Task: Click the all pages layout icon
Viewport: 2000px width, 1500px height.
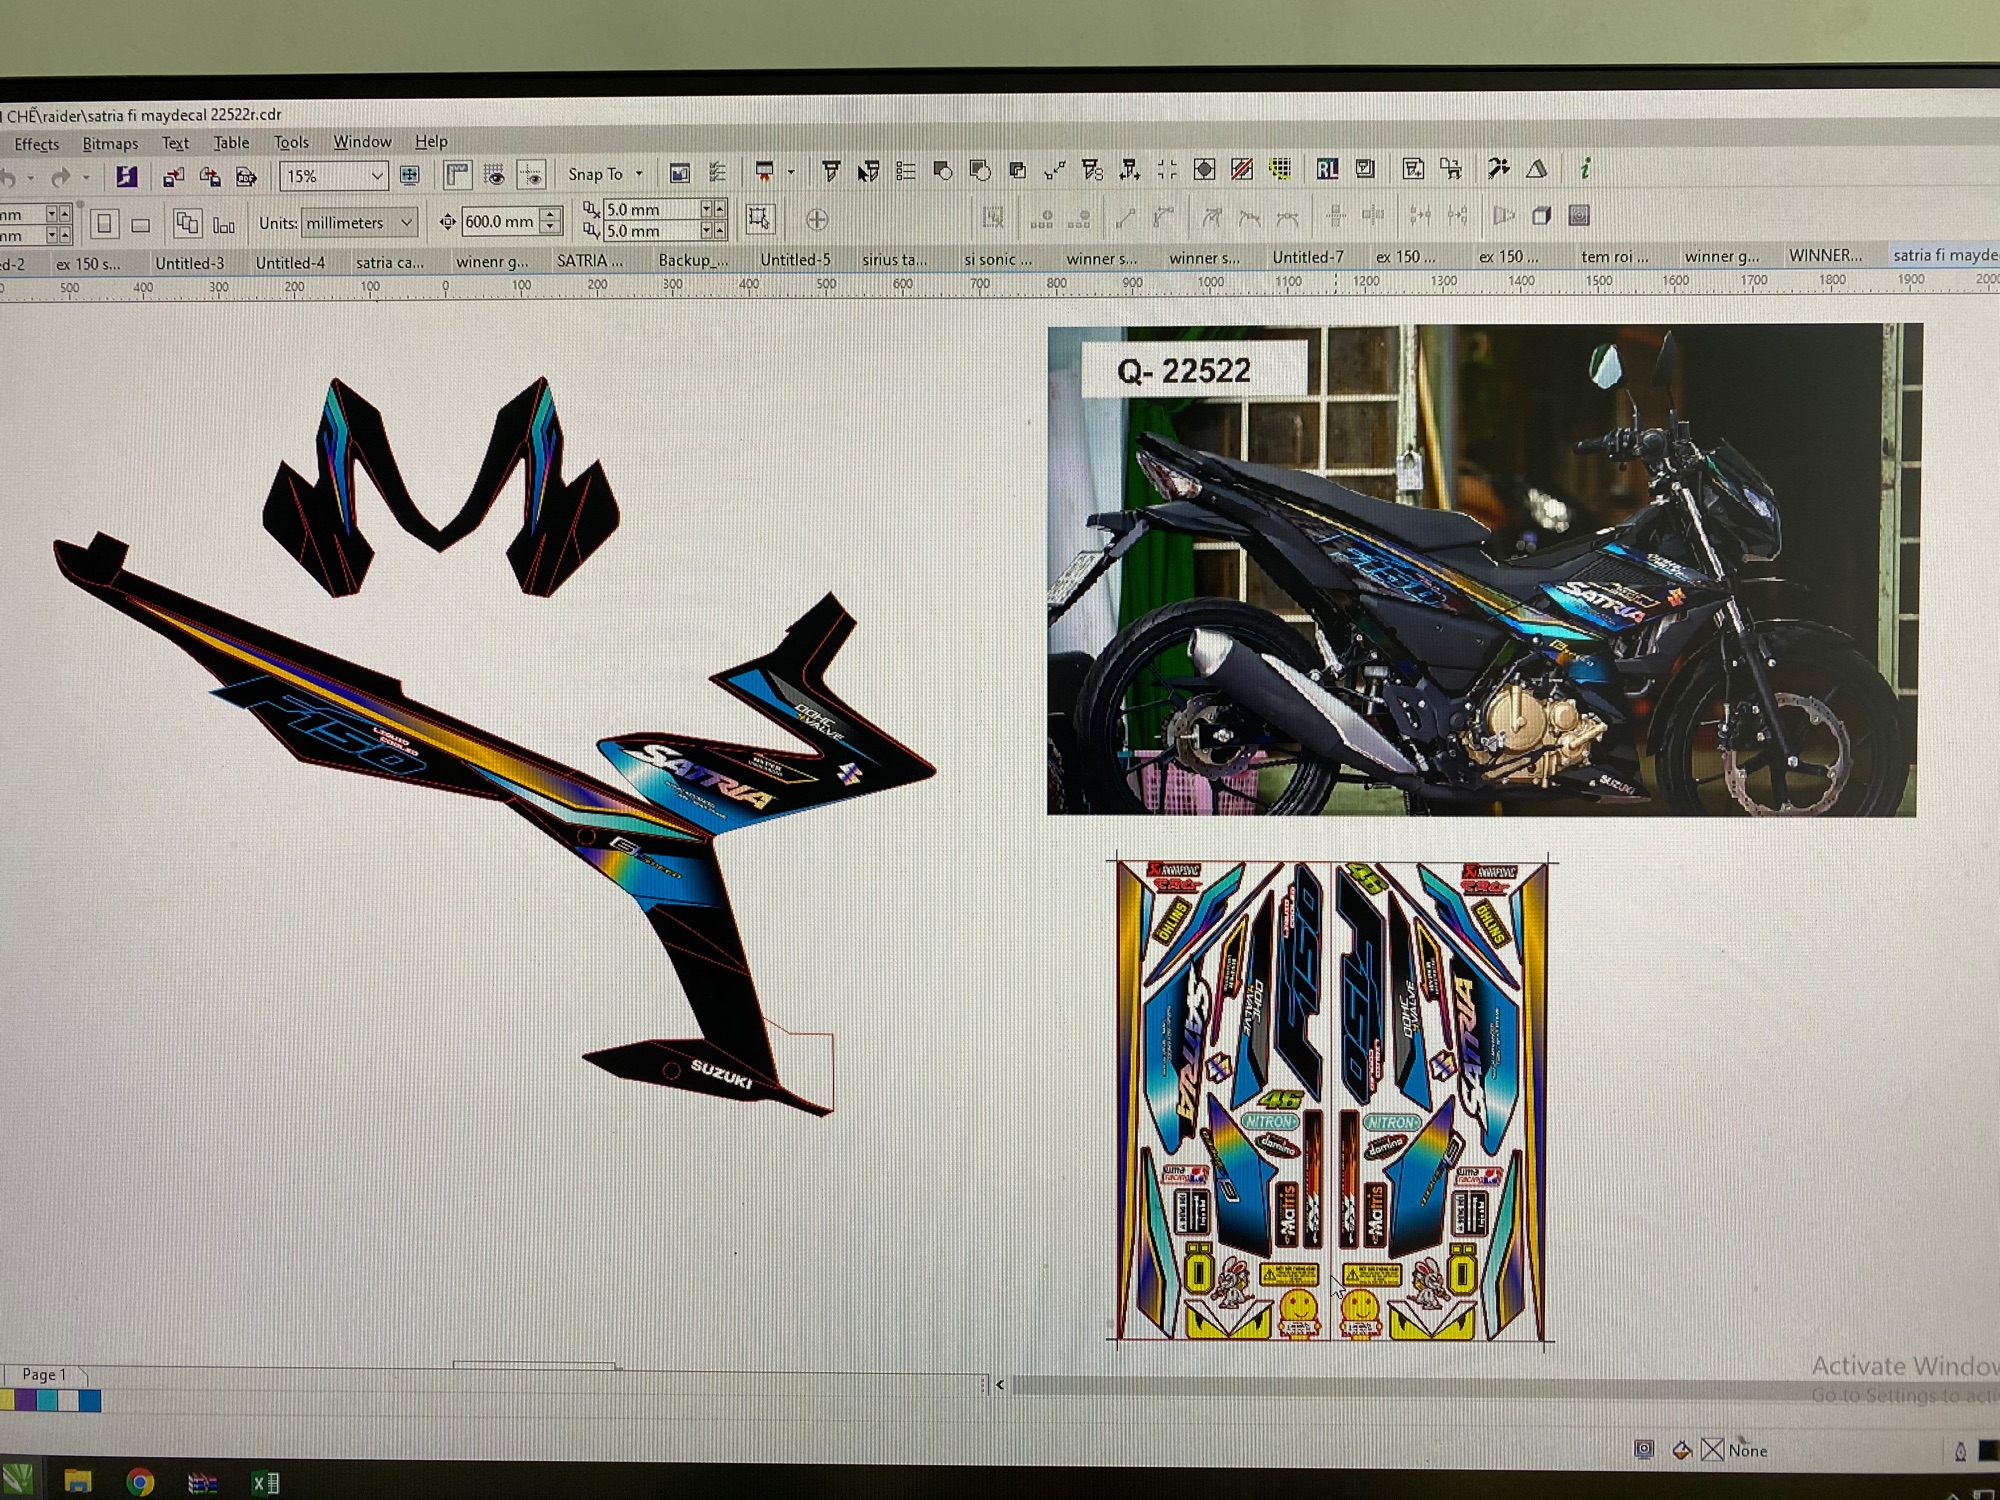Action: click(x=187, y=223)
